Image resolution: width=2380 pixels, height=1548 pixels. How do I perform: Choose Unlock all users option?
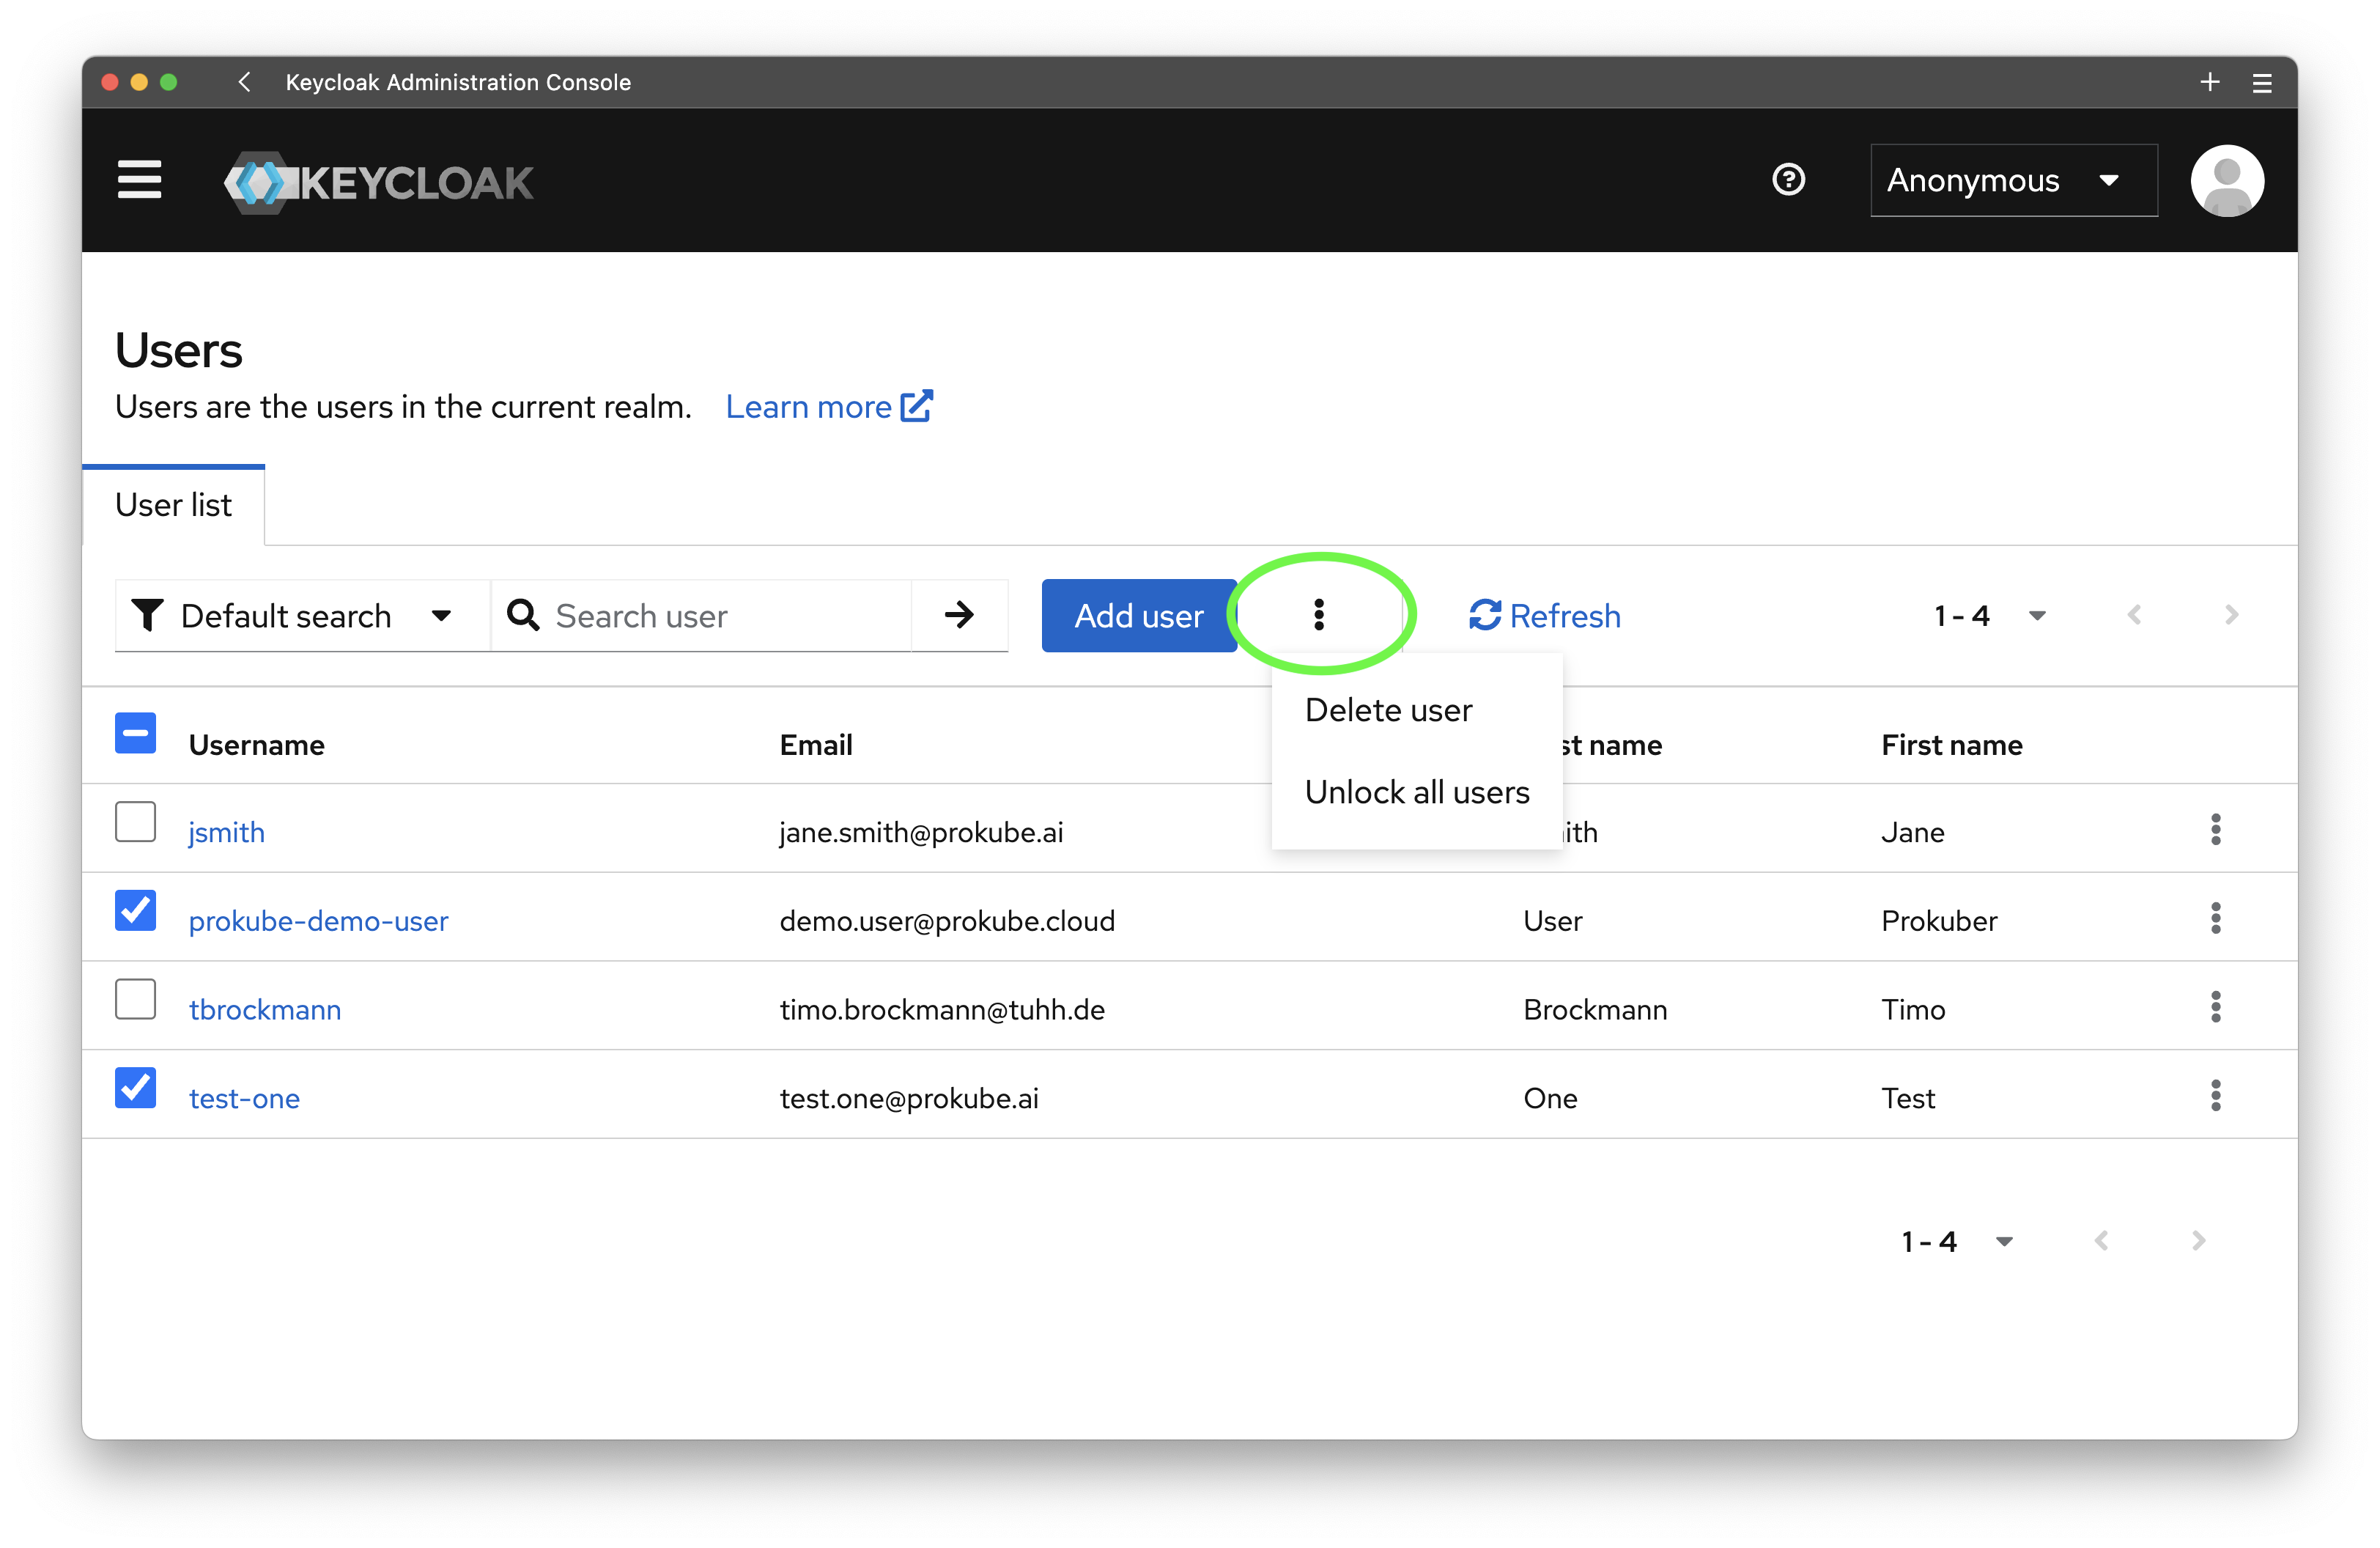click(x=1416, y=792)
